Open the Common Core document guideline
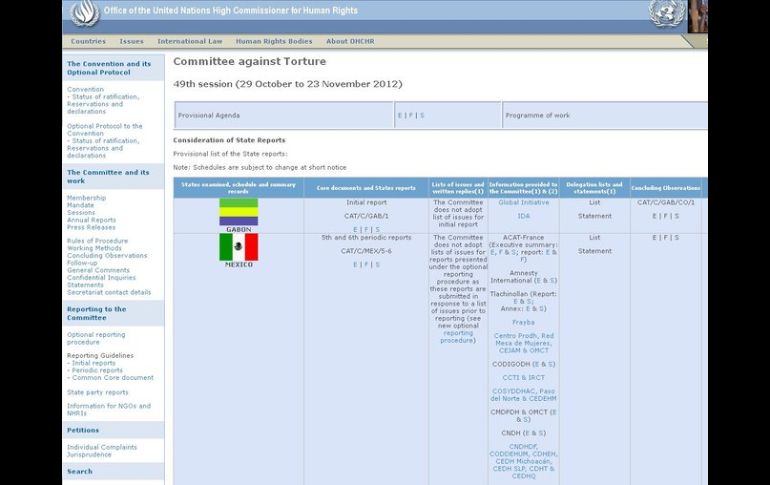Viewport: 770px width, 485px height. pos(113,378)
